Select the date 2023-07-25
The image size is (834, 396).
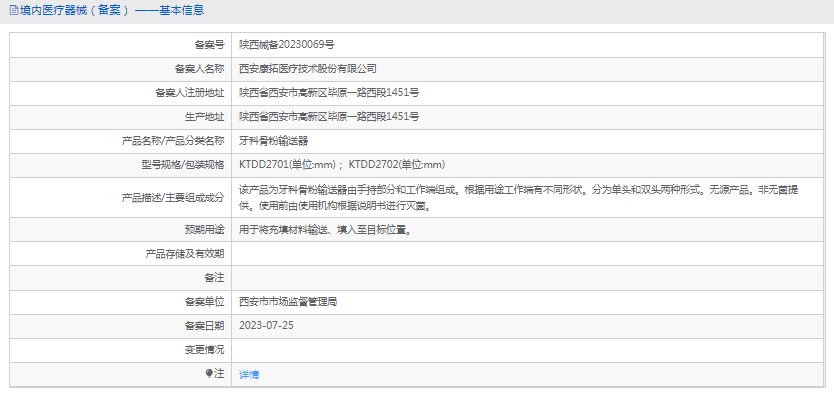coord(266,326)
